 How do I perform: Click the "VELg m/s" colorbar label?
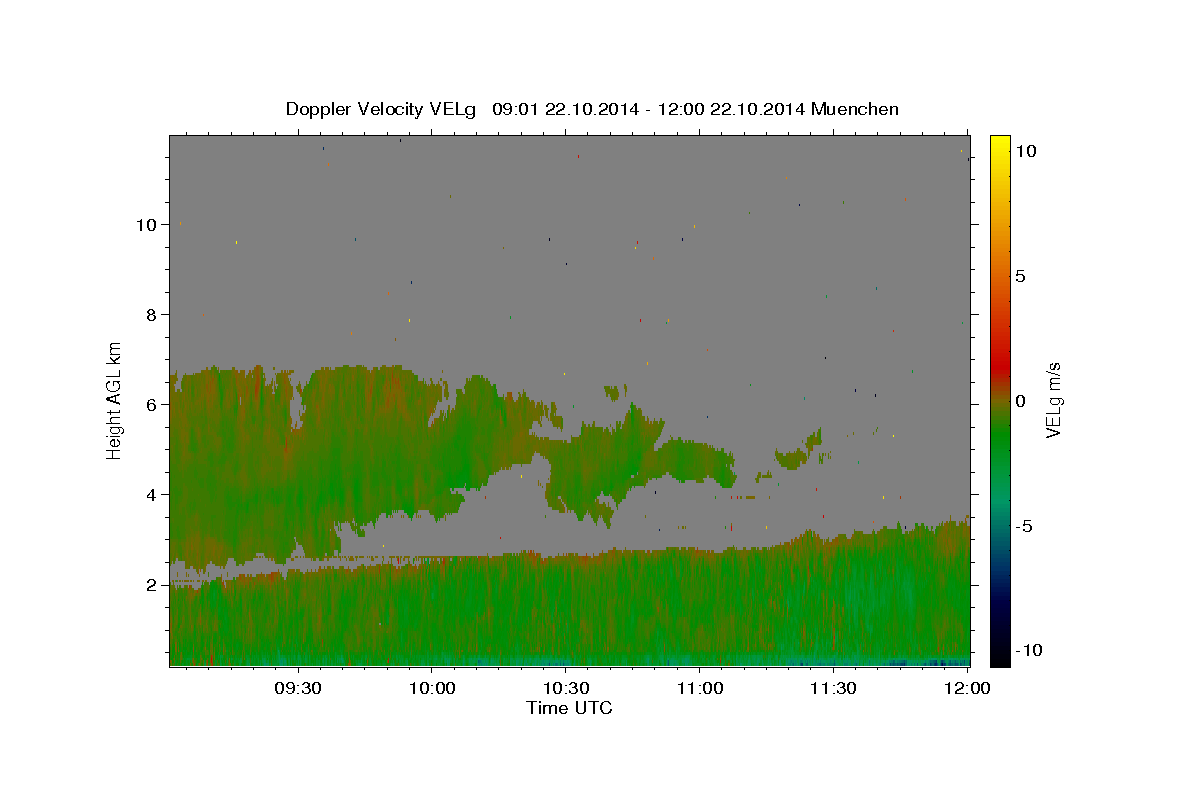point(1053,400)
